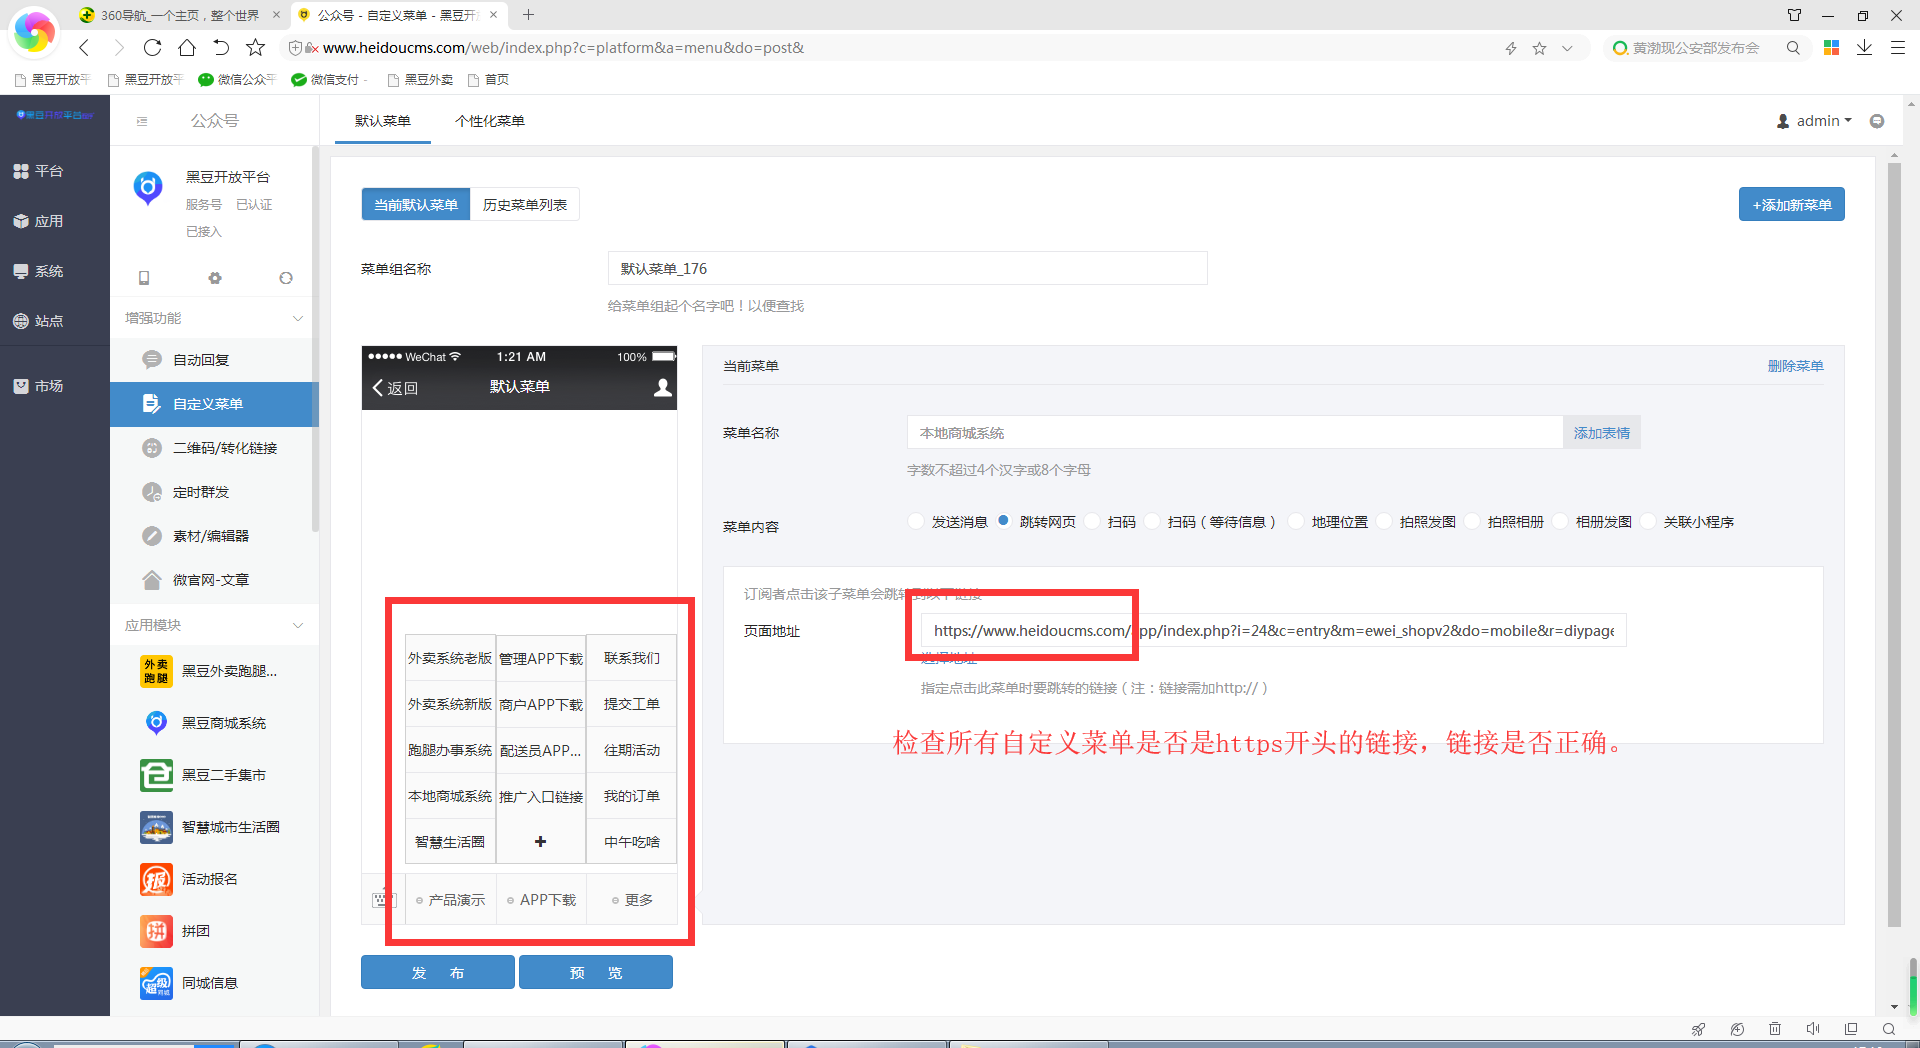
Task: Open 定时群发 in sidebar menu
Action: click(214, 492)
